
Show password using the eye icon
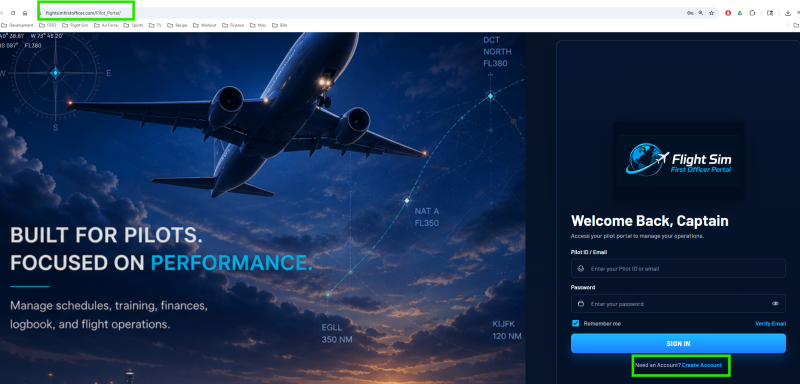pyautogui.click(x=776, y=303)
